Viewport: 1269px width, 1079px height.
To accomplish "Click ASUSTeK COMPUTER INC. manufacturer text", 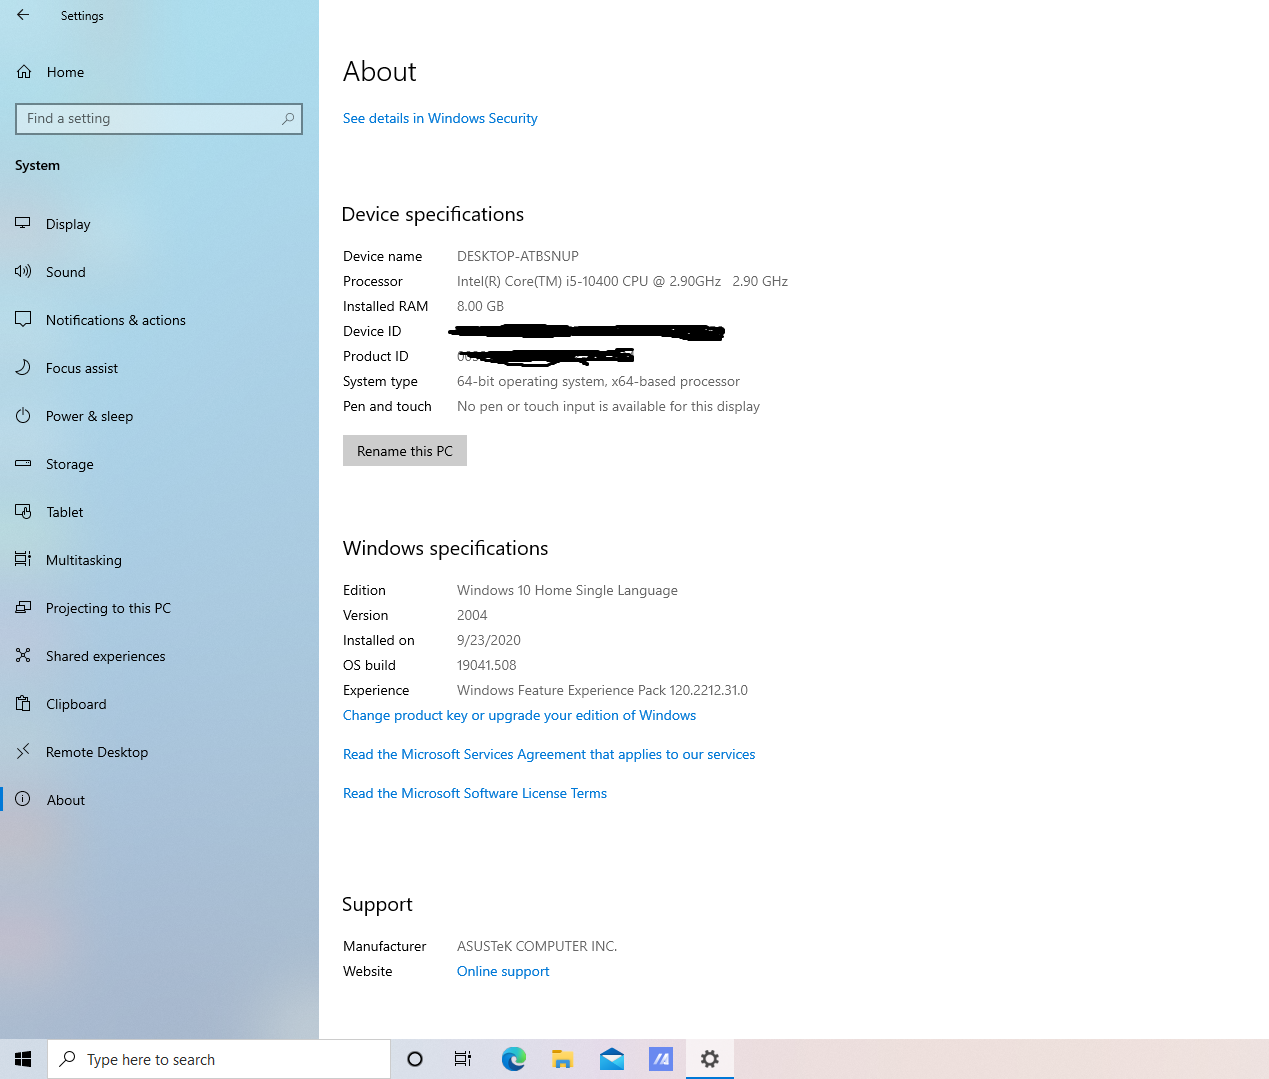I will (x=537, y=946).
